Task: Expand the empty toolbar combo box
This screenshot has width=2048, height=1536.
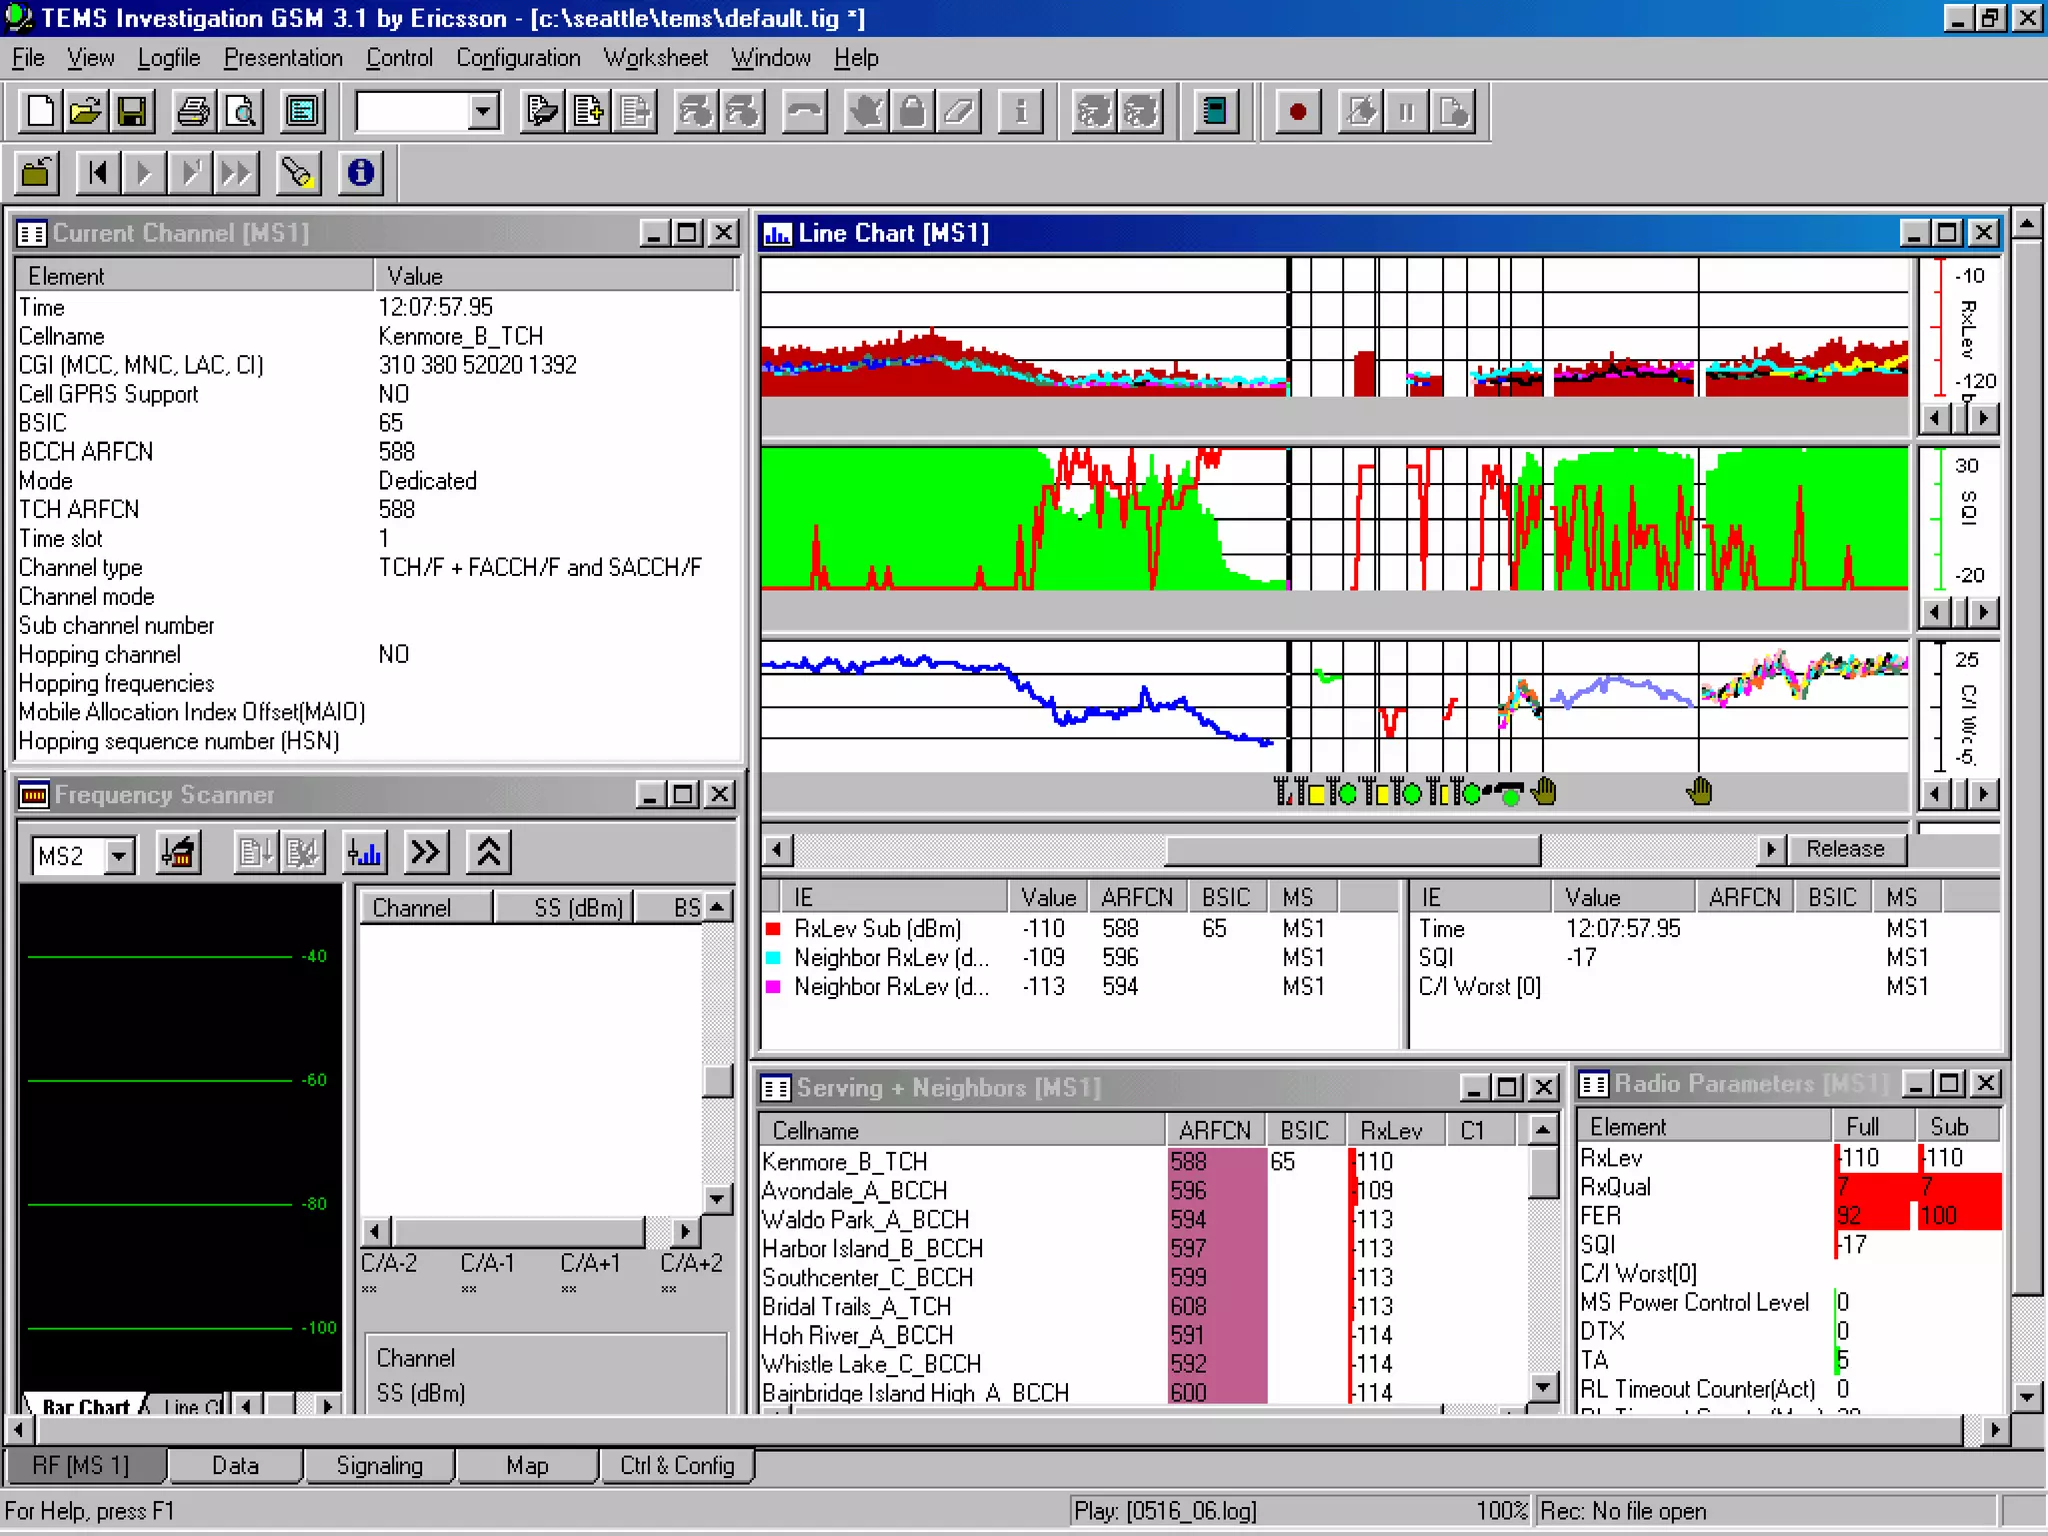Action: (x=484, y=111)
